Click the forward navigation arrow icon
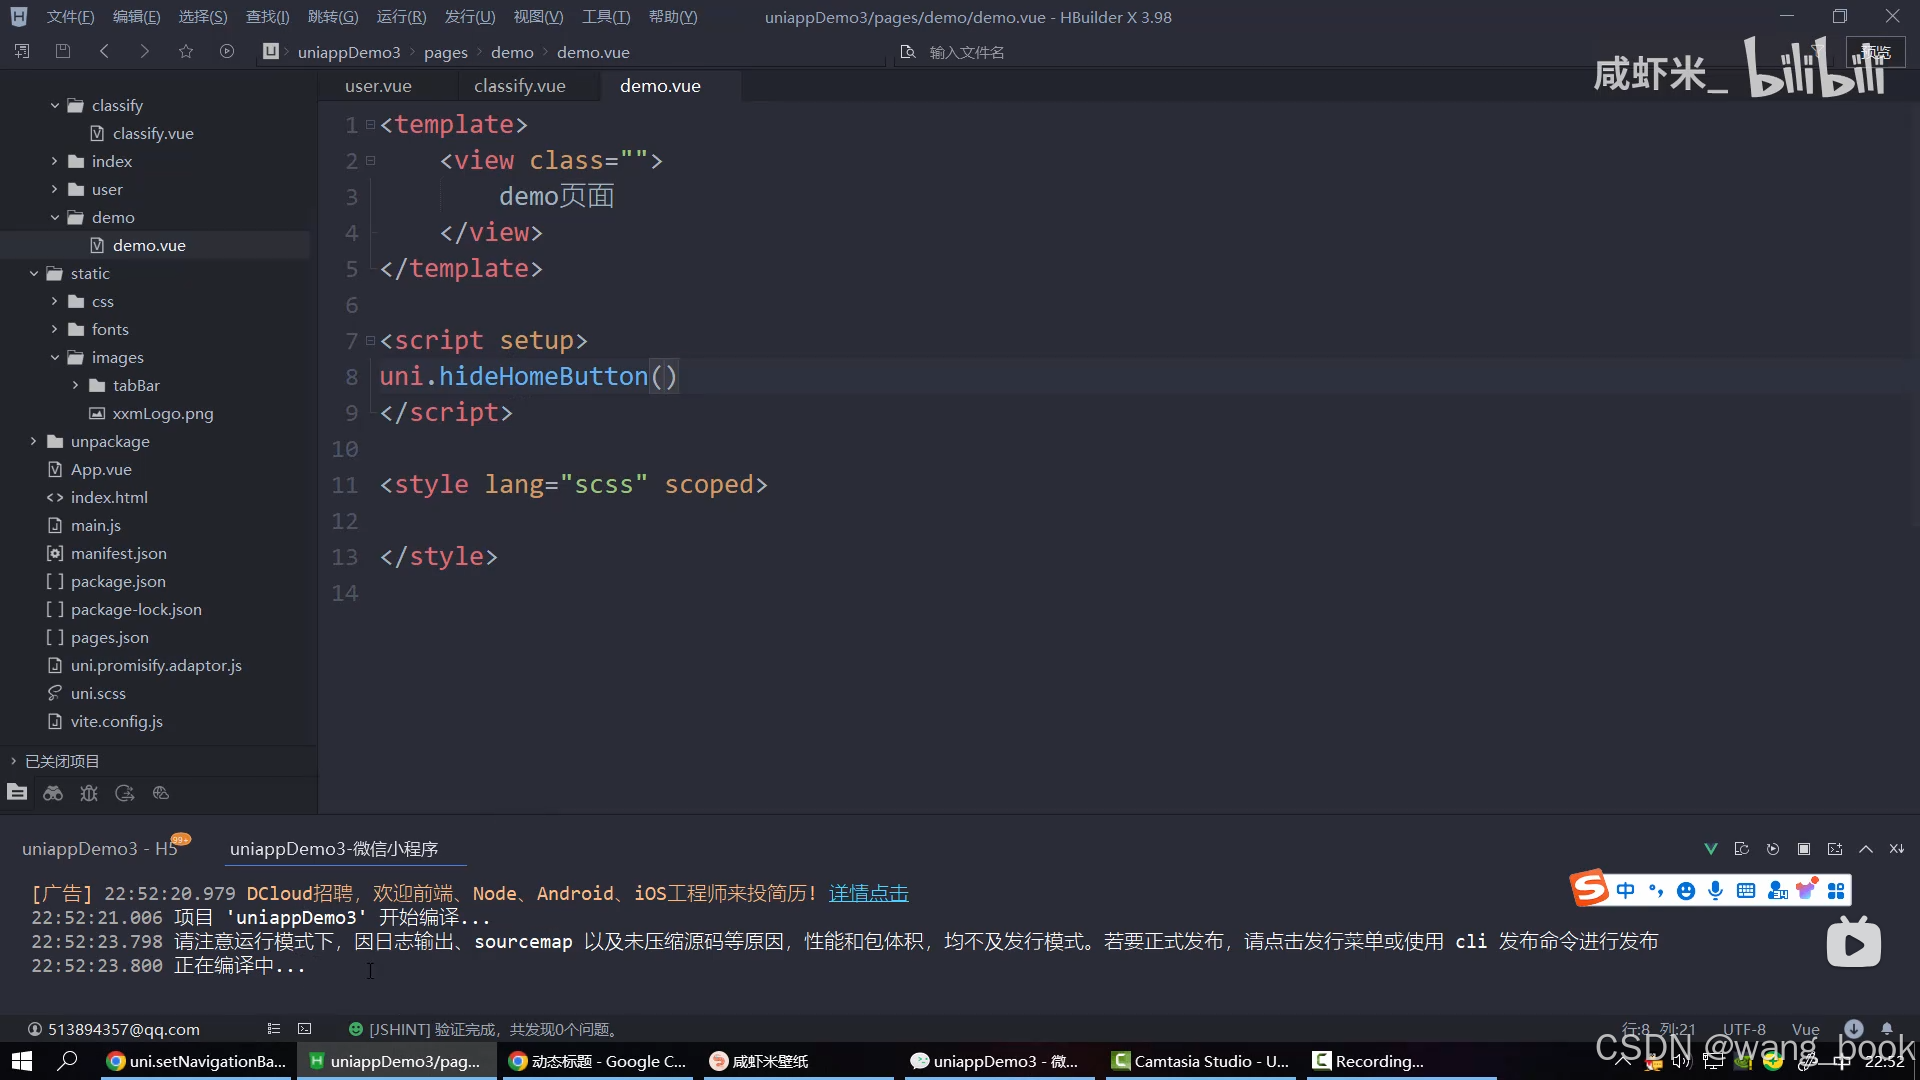Image resolution: width=1920 pixels, height=1080 pixels. [x=144, y=51]
